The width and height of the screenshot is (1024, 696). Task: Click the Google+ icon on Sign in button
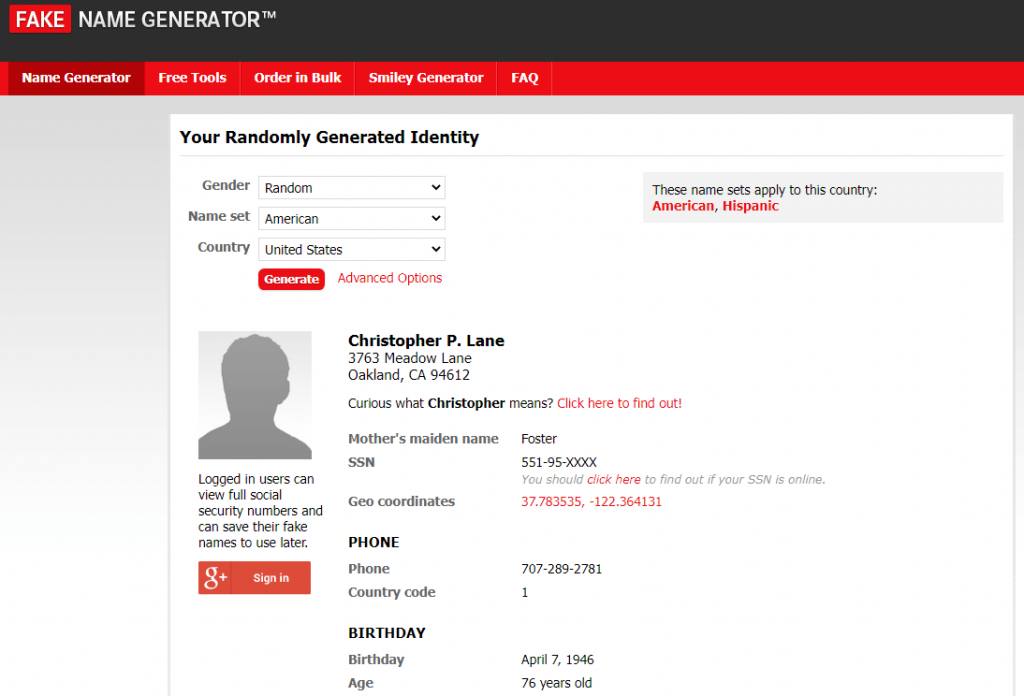215,578
